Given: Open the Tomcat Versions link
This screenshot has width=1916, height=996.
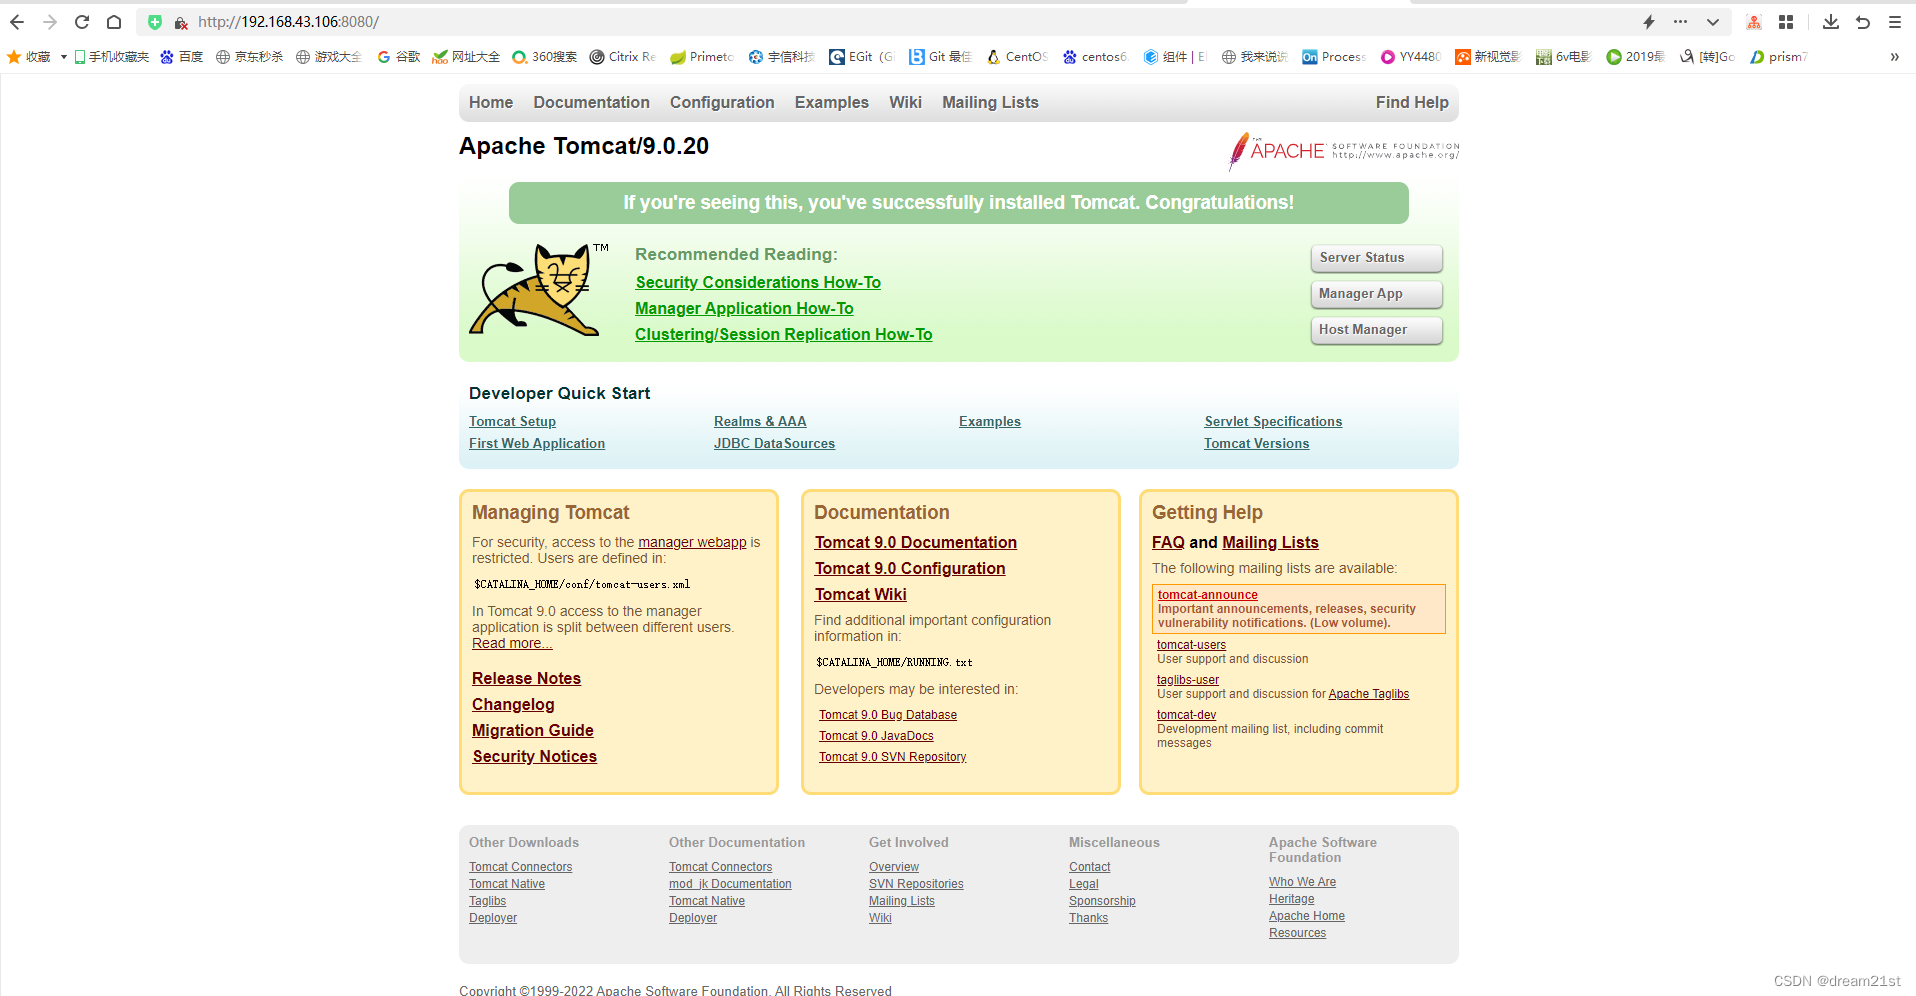Looking at the screenshot, I should [1256, 443].
